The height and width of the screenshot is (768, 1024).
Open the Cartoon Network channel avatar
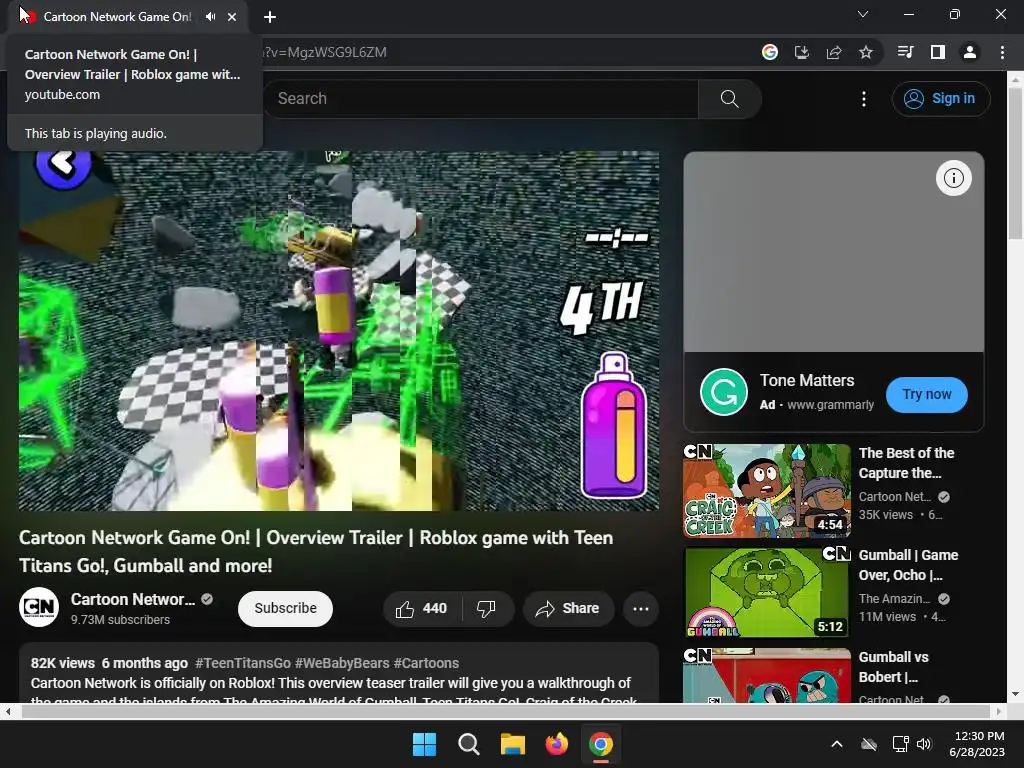click(x=39, y=607)
